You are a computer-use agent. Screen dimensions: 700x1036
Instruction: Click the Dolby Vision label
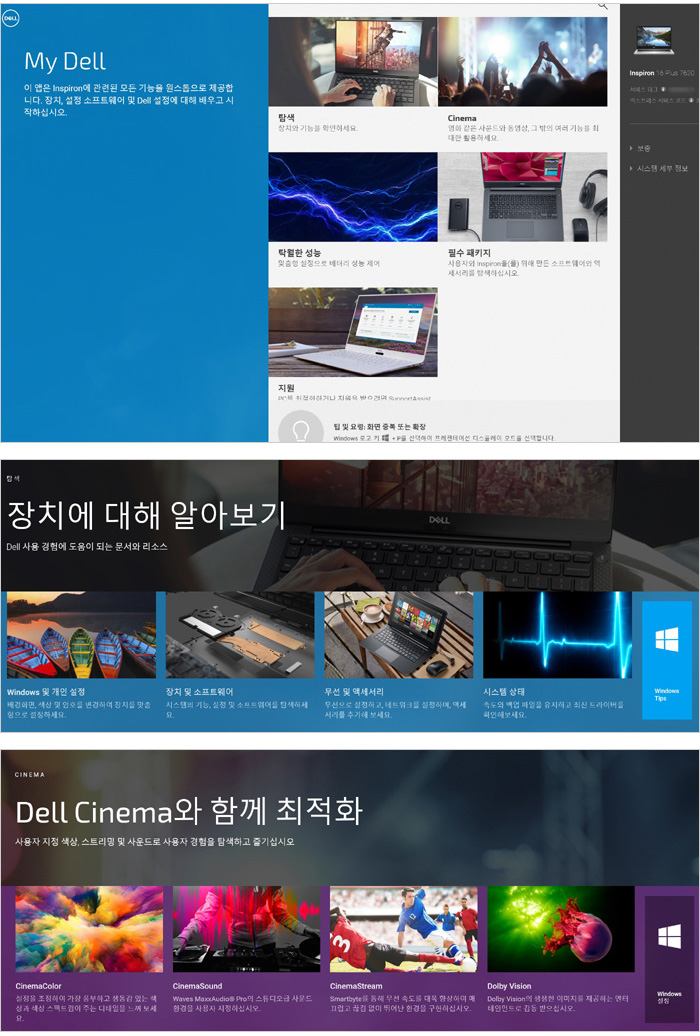[510, 986]
